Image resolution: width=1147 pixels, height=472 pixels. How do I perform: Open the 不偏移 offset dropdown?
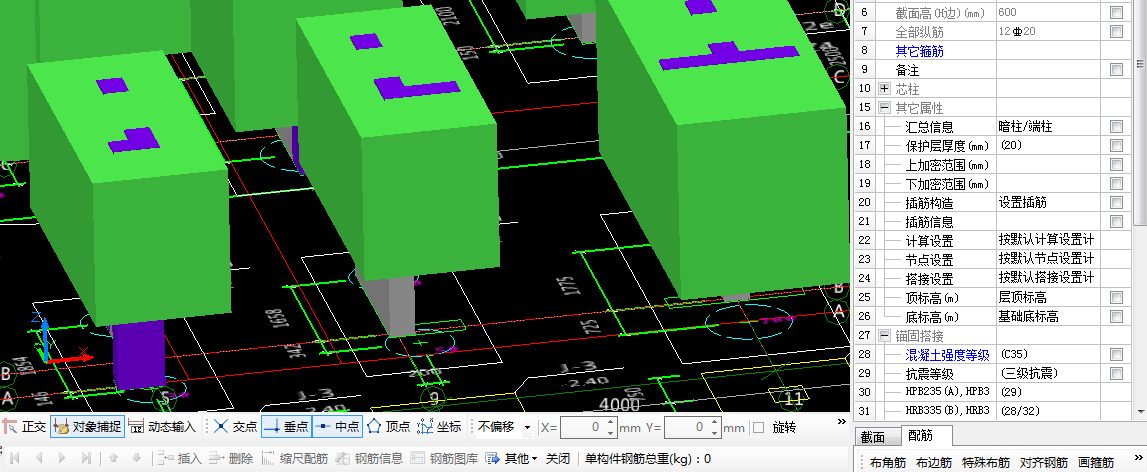pos(527,427)
